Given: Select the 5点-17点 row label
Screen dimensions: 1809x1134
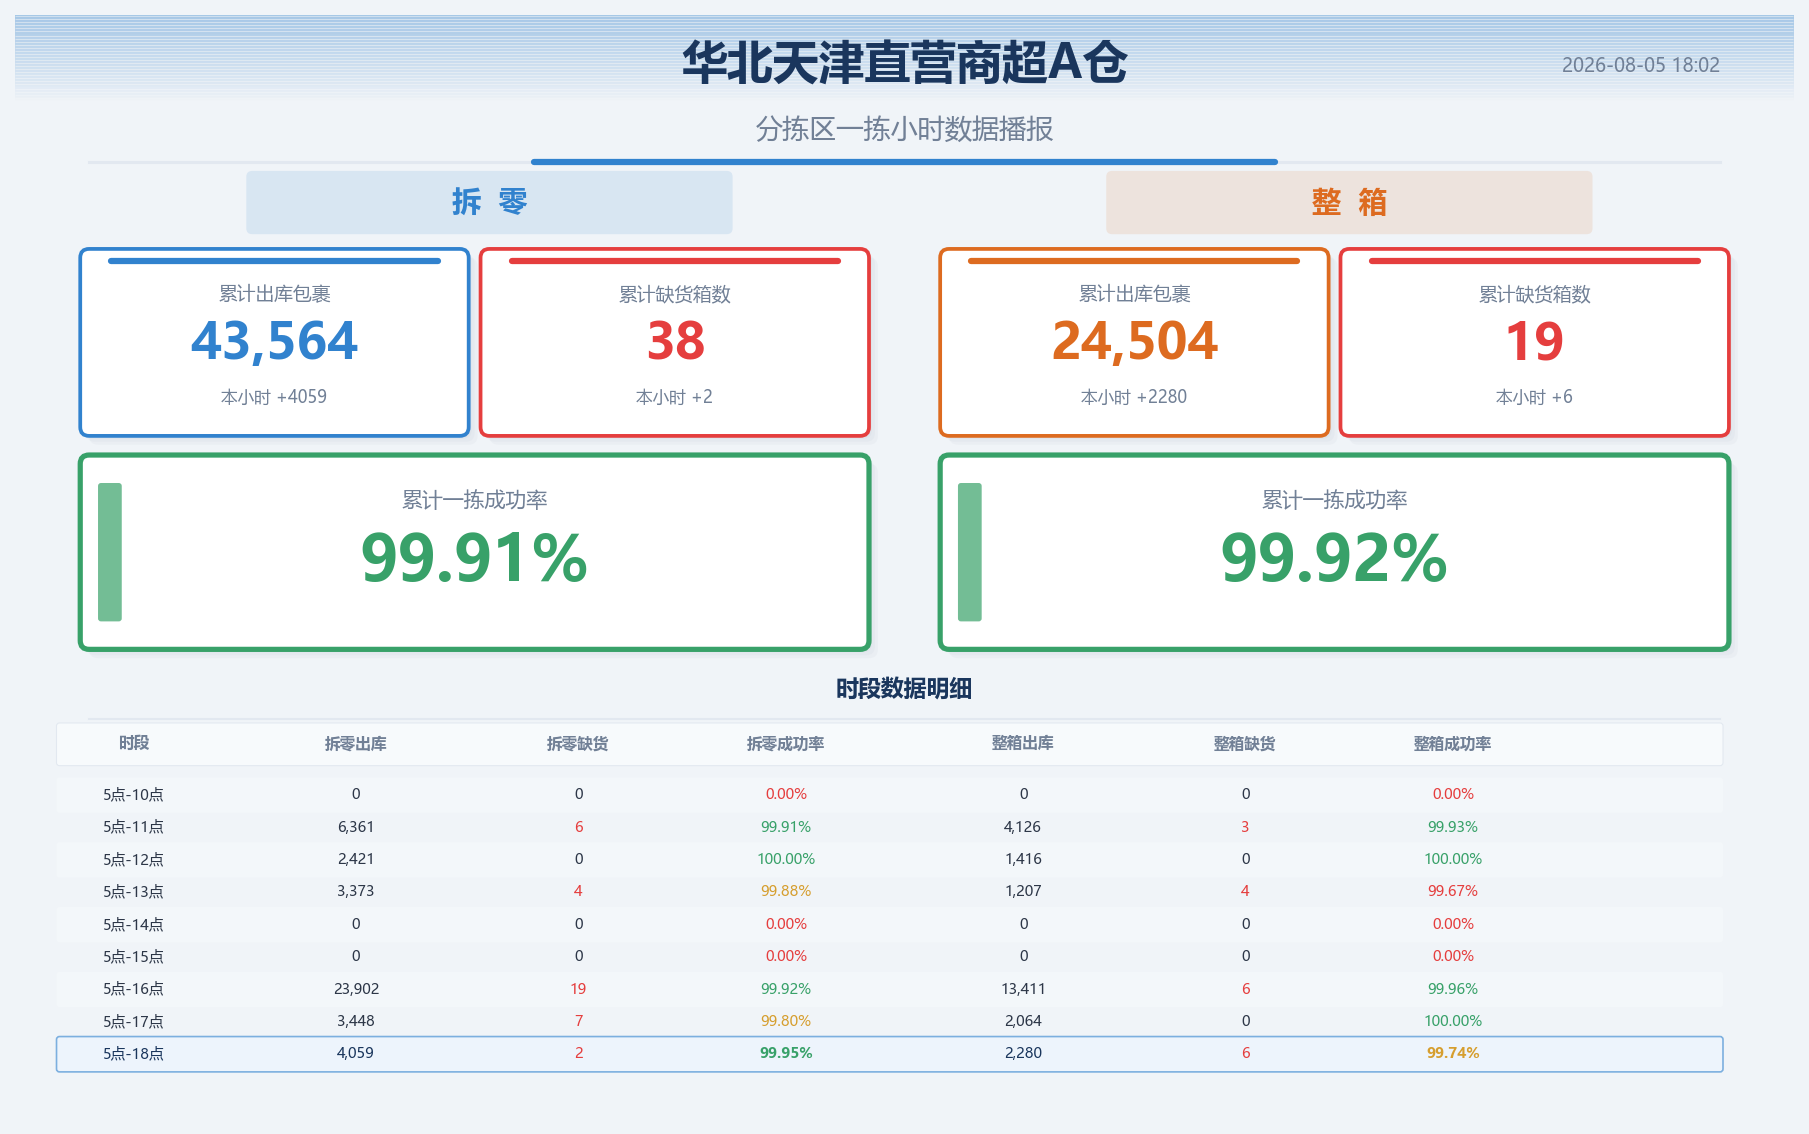Looking at the screenshot, I should click(x=133, y=1021).
